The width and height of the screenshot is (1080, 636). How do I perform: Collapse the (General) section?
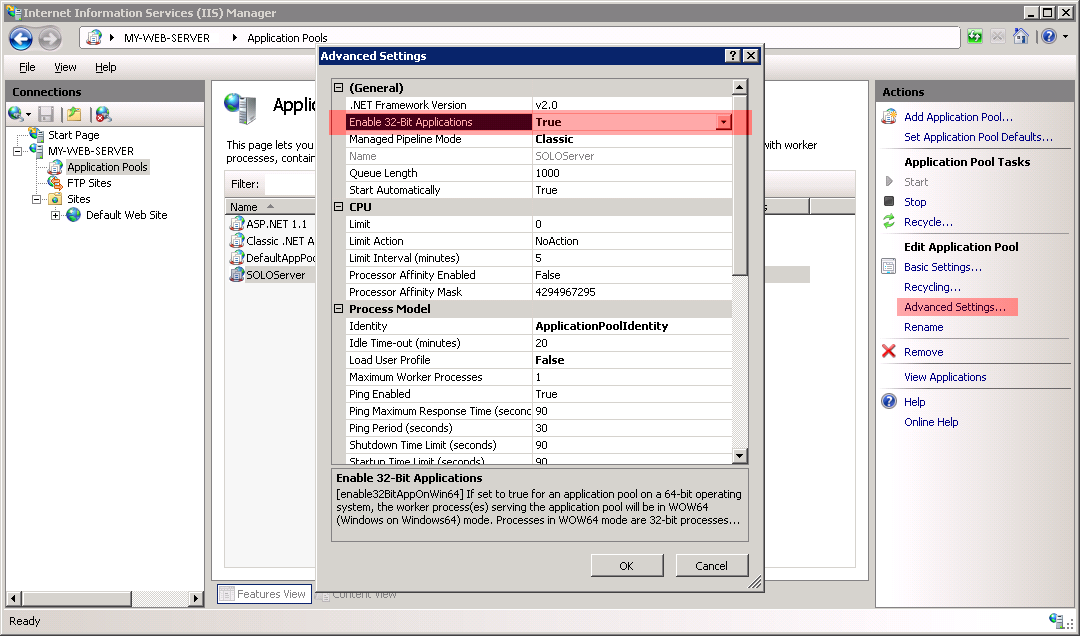tap(338, 88)
